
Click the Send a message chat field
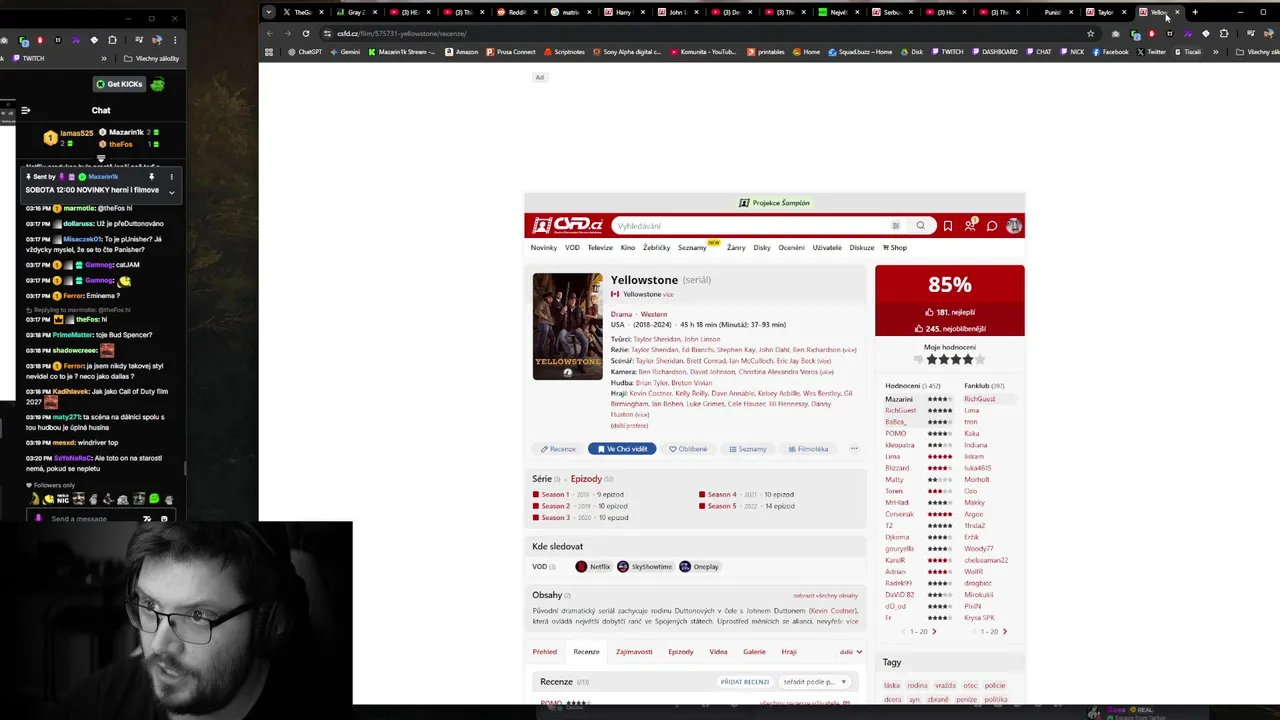[90, 519]
